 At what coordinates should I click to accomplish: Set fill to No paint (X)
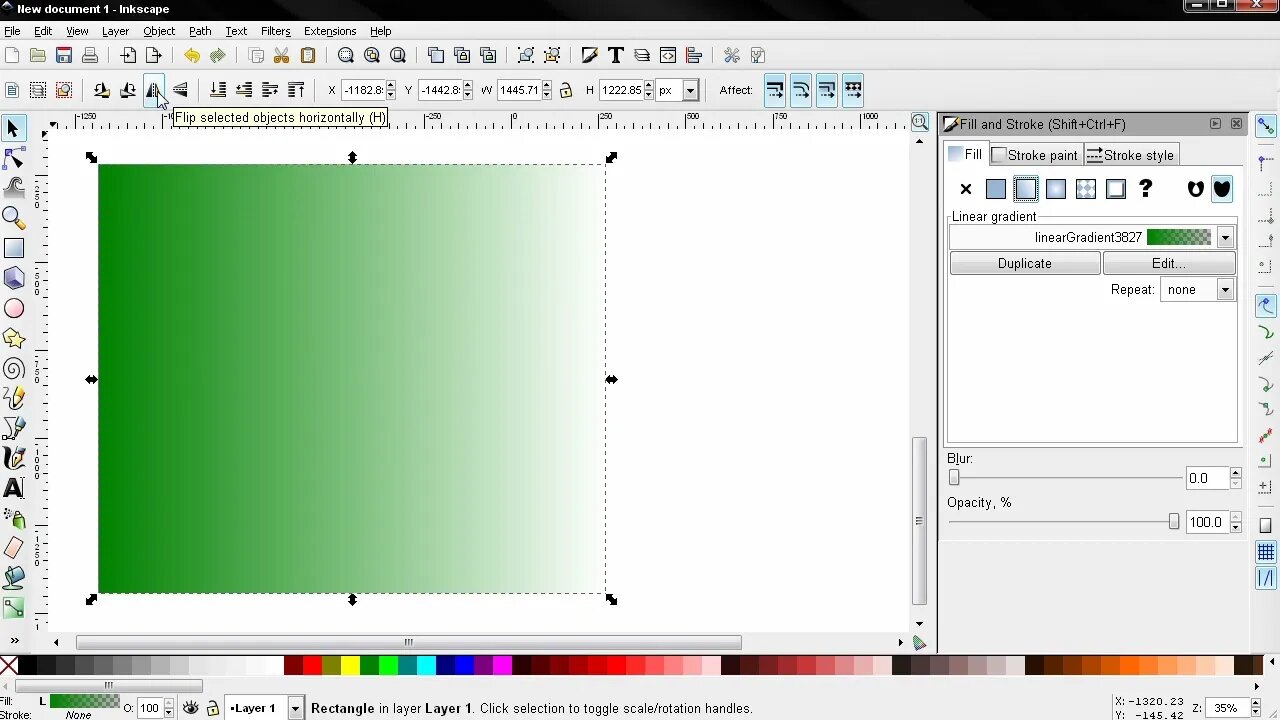966,189
